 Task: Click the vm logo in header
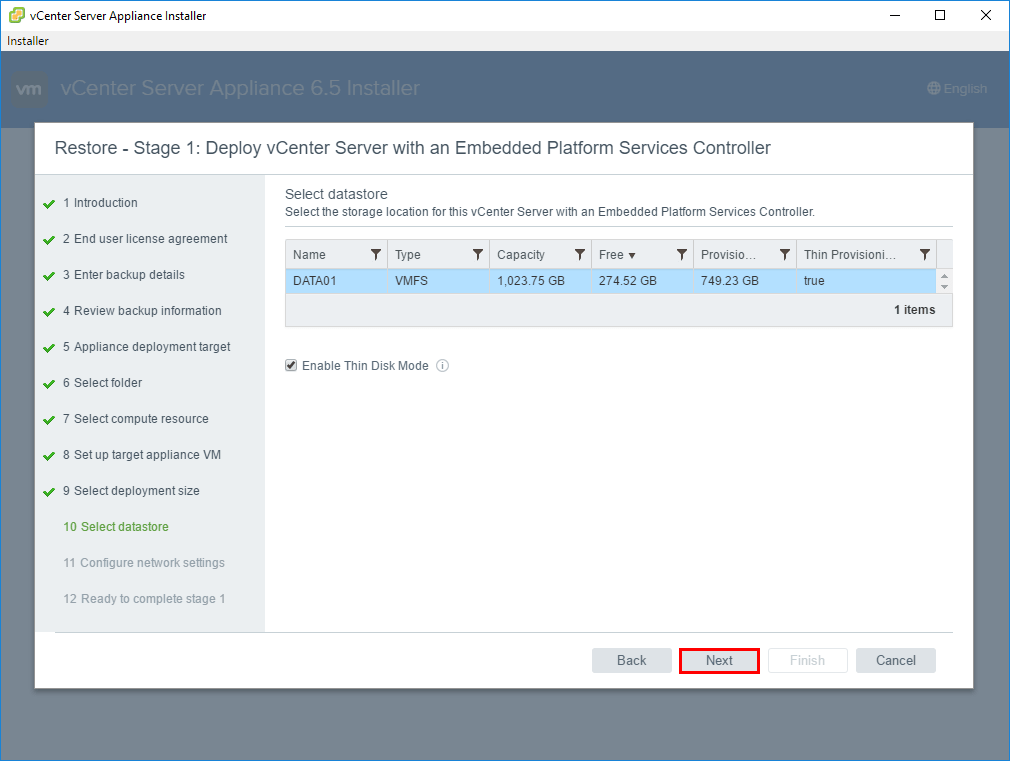tap(30, 89)
